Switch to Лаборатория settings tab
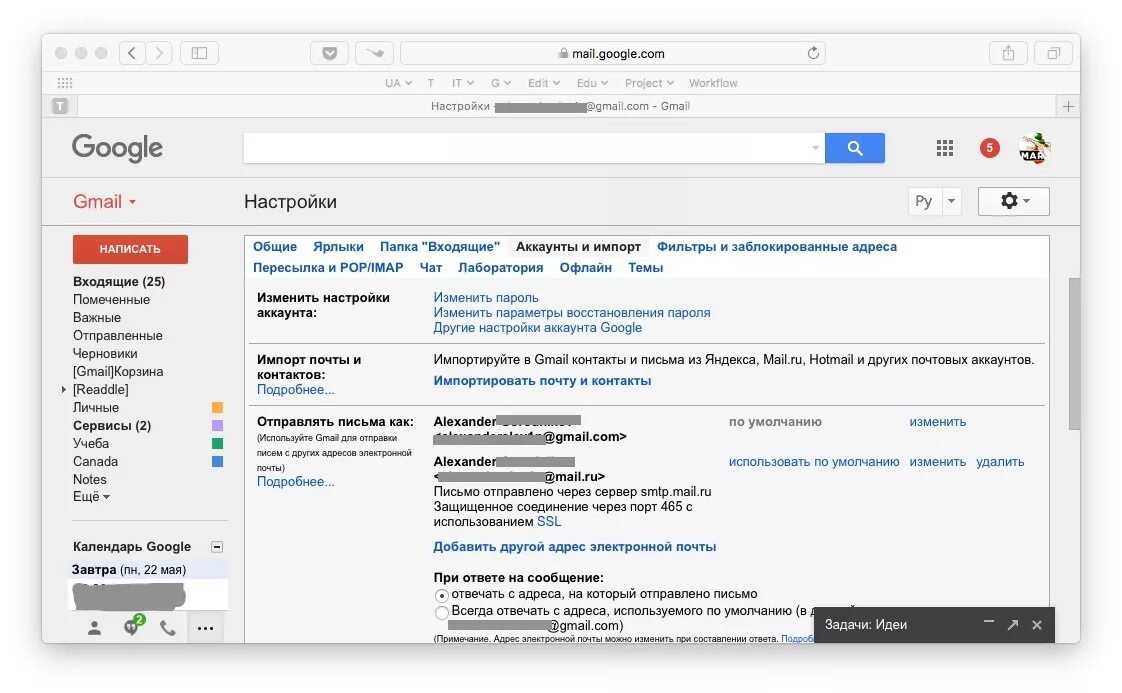This screenshot has height=693, width=1122. tap(500, 268)
